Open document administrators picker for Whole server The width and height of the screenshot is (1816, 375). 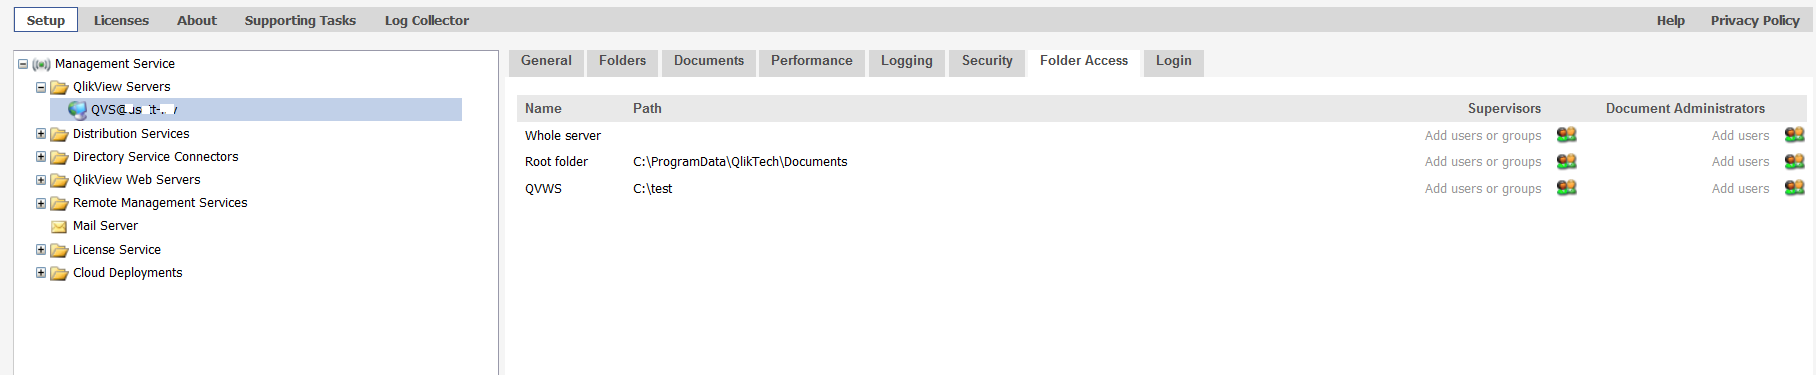tap(1794, 135)
